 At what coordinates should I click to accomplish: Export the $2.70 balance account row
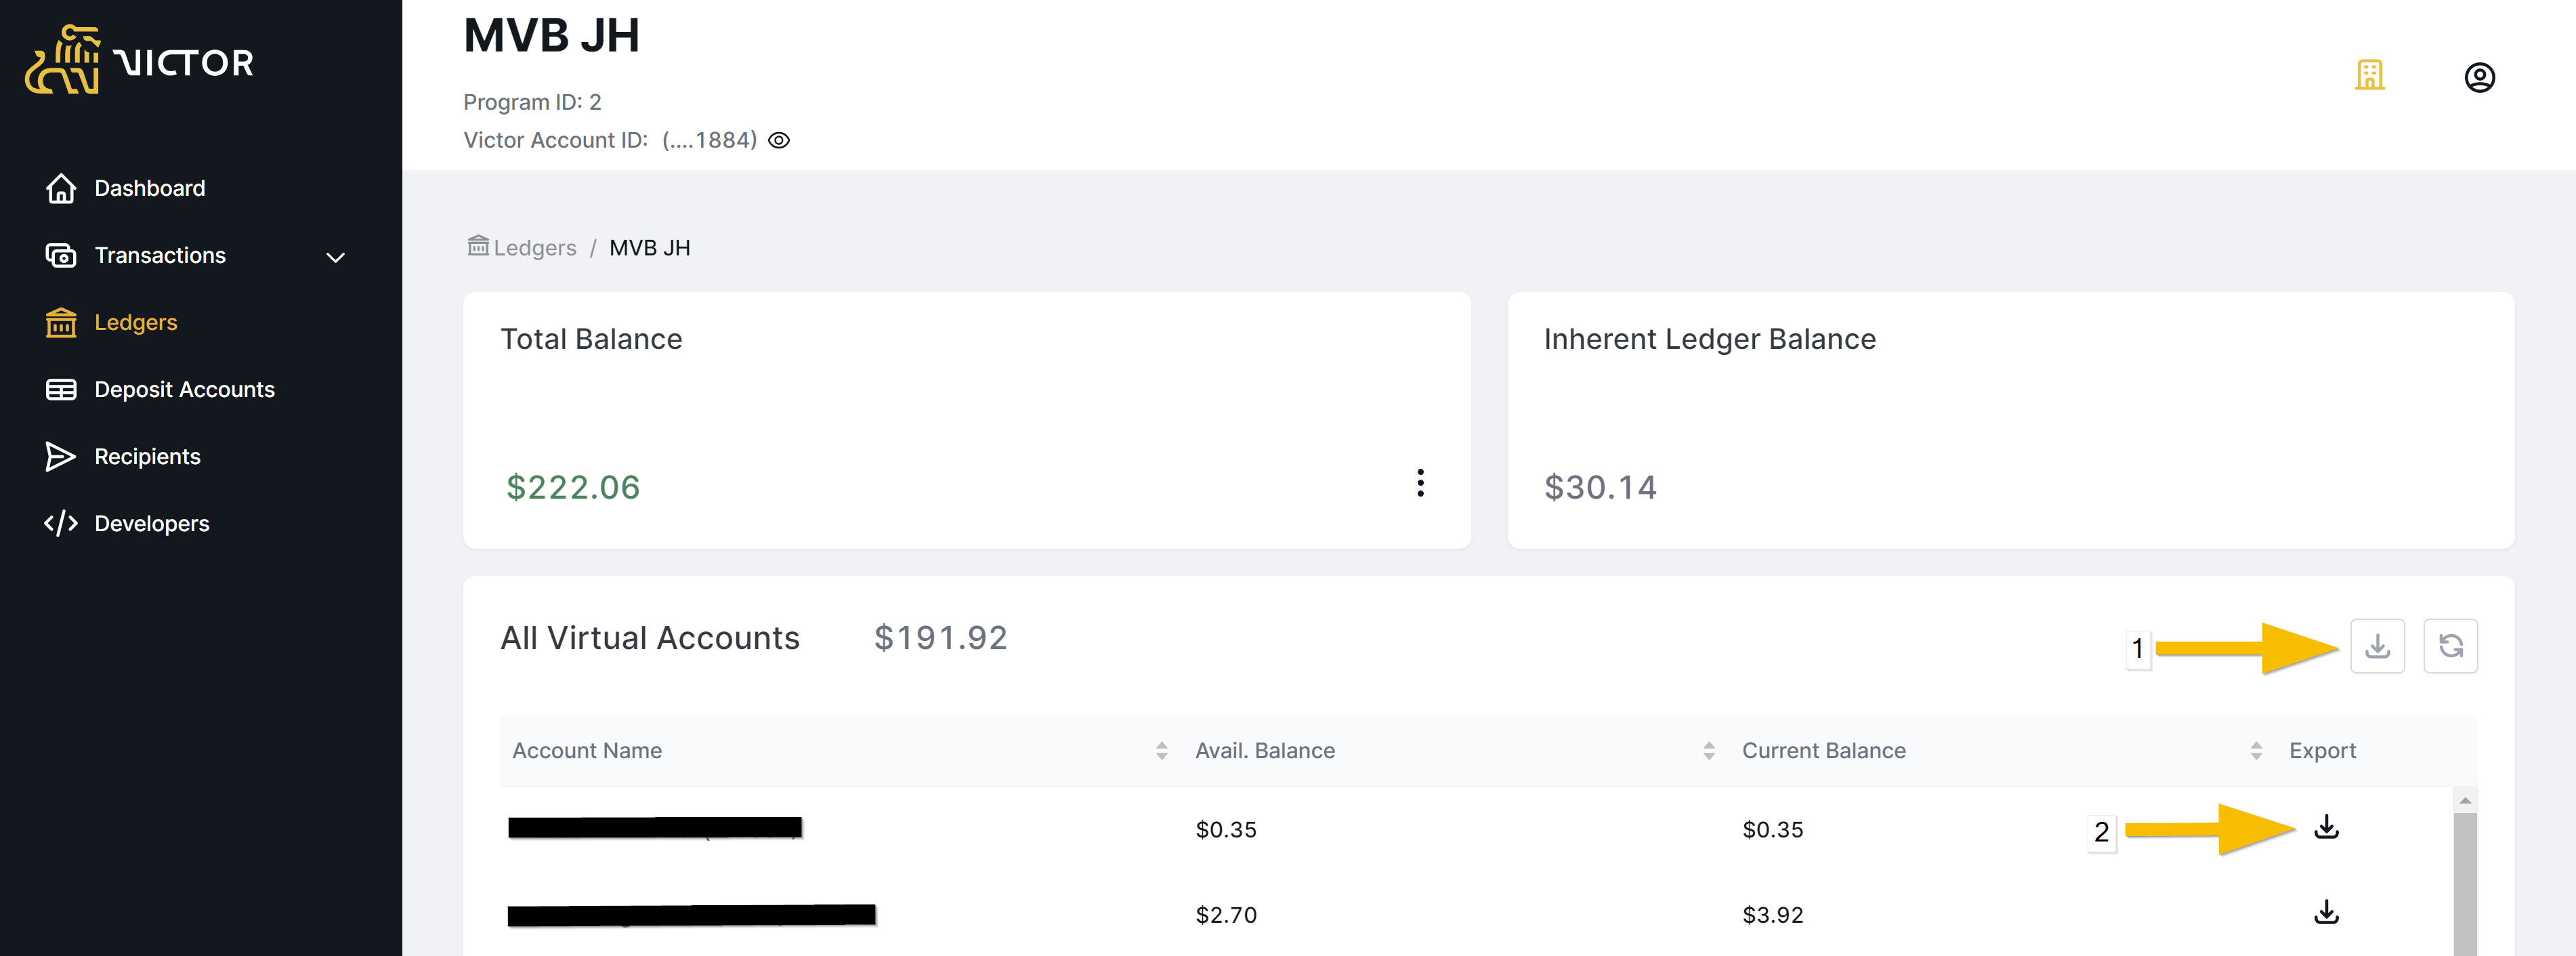coord(2326,912)
